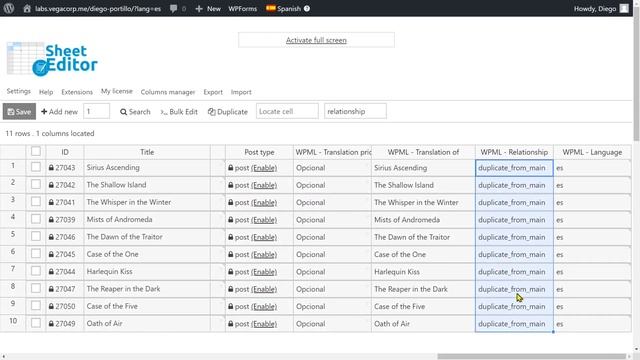This screenshot has width=640, height=360.
Task: Click the Duplicate button
Action: (228, 111)
